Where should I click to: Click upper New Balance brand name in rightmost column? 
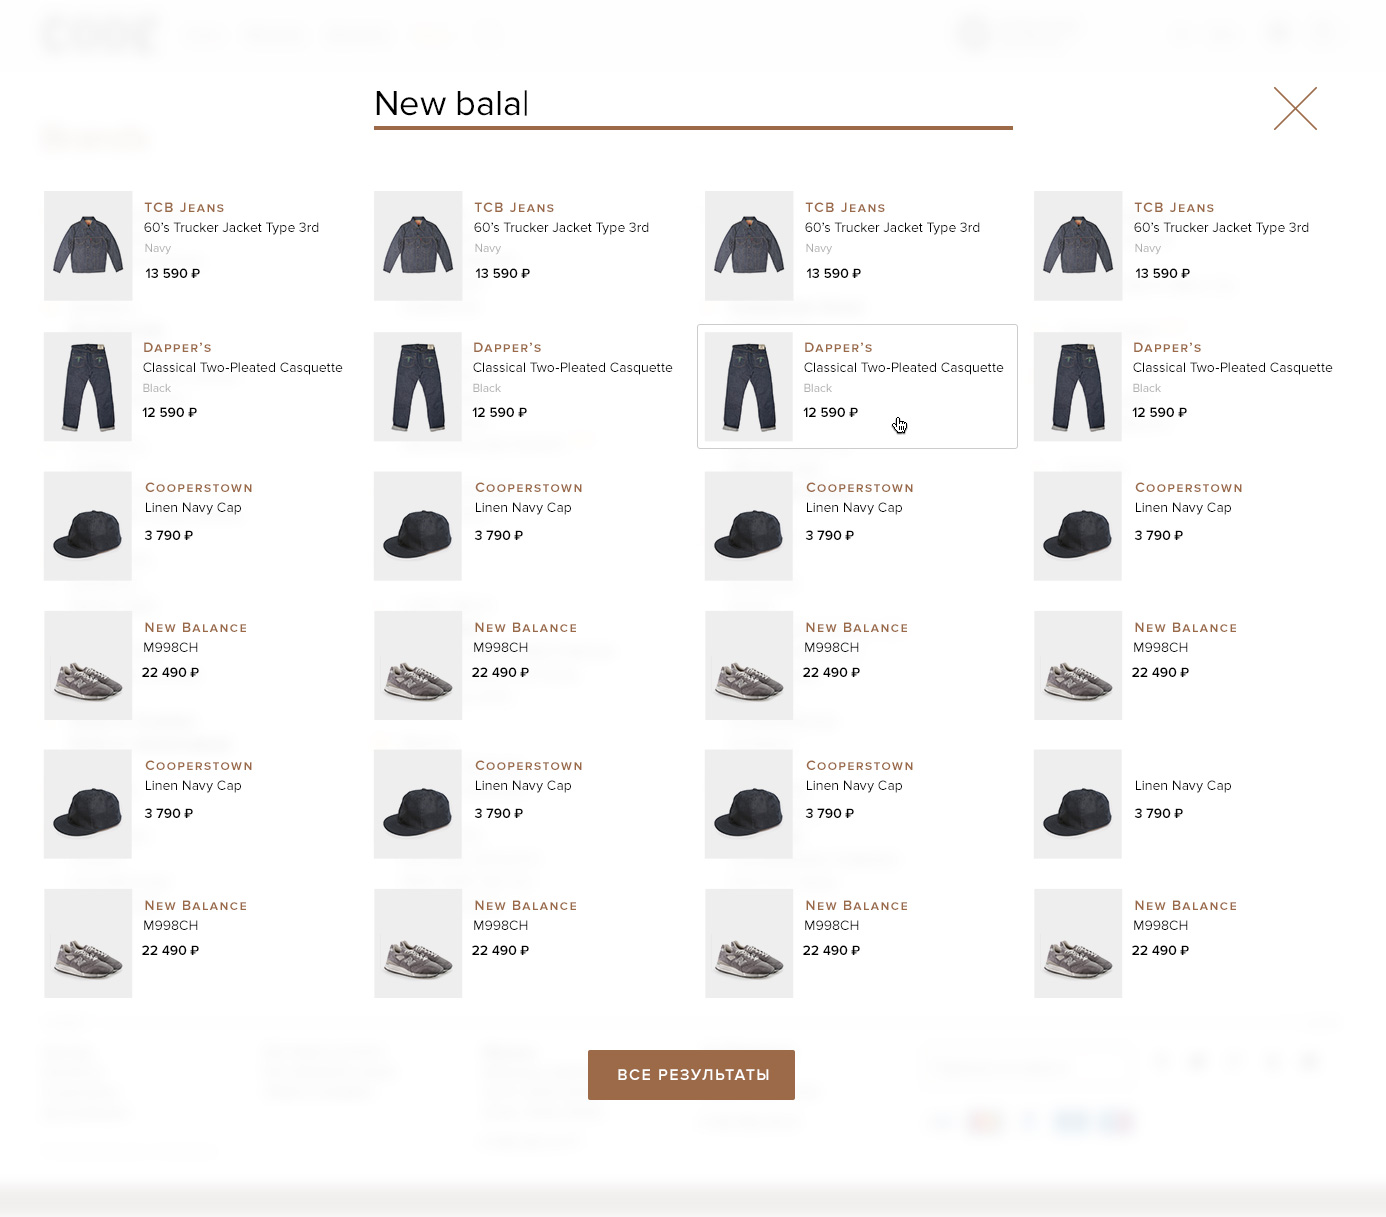1186,628
